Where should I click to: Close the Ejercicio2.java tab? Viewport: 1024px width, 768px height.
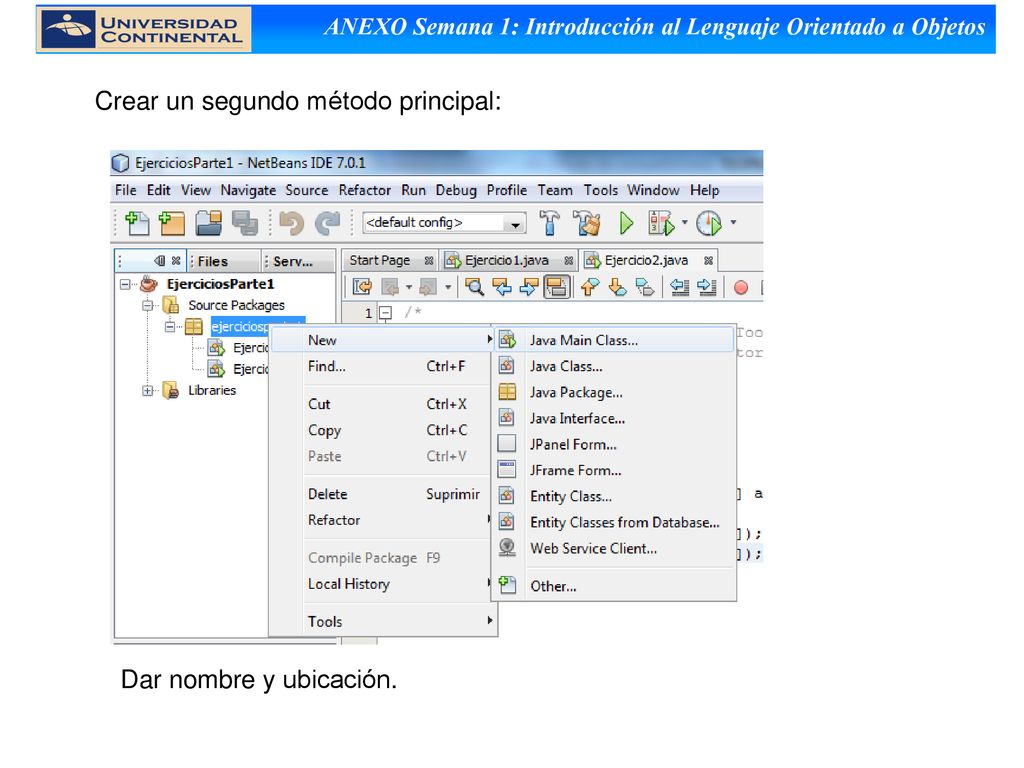point(708,261)
